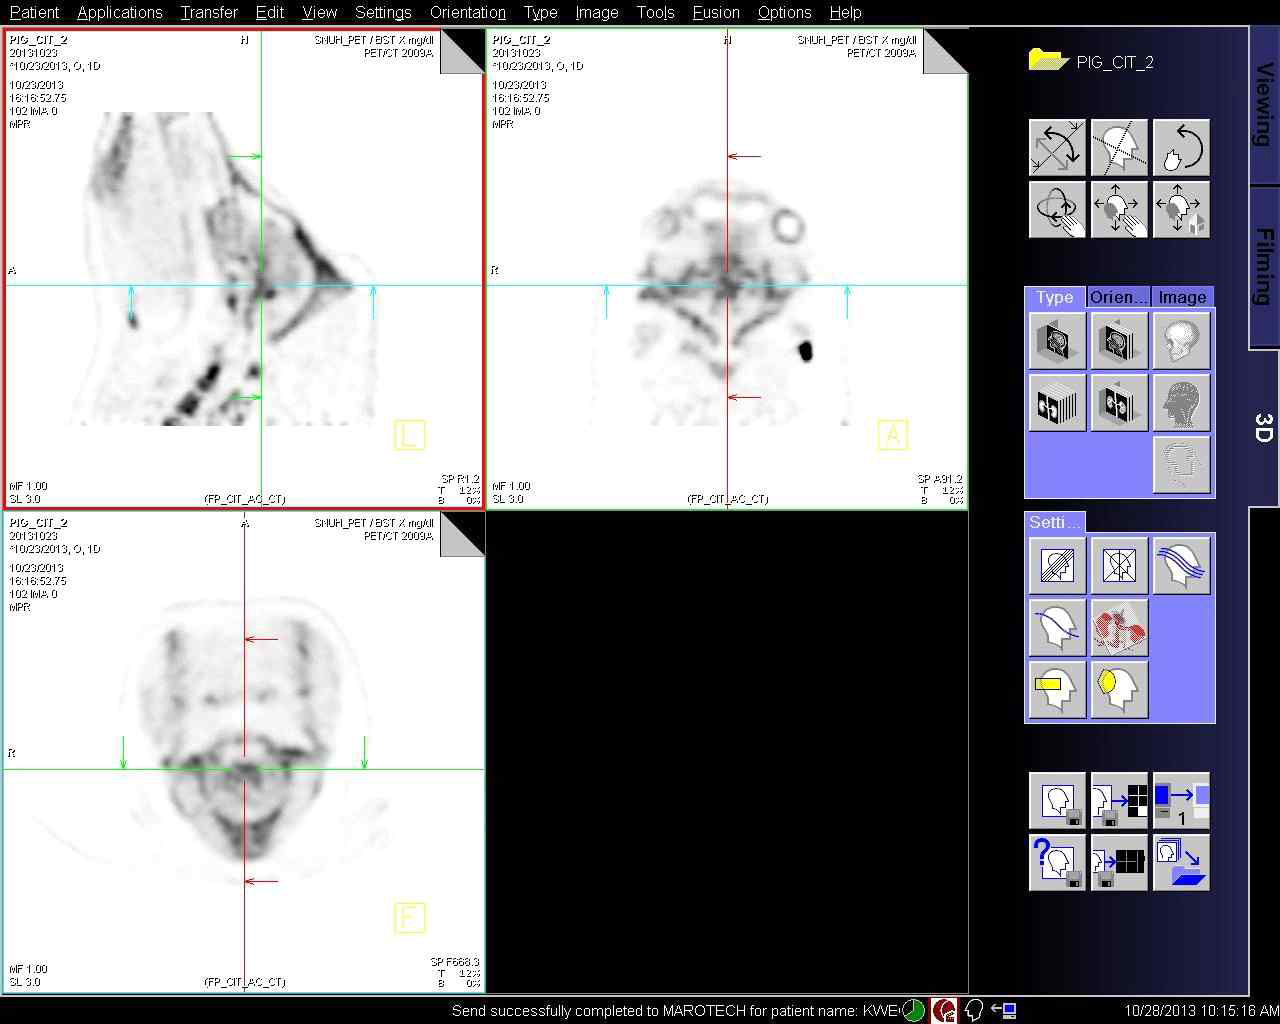Select the hand with curved arrow rotate icon
The image size is (1280, 1024).
tap(1181, 148)
